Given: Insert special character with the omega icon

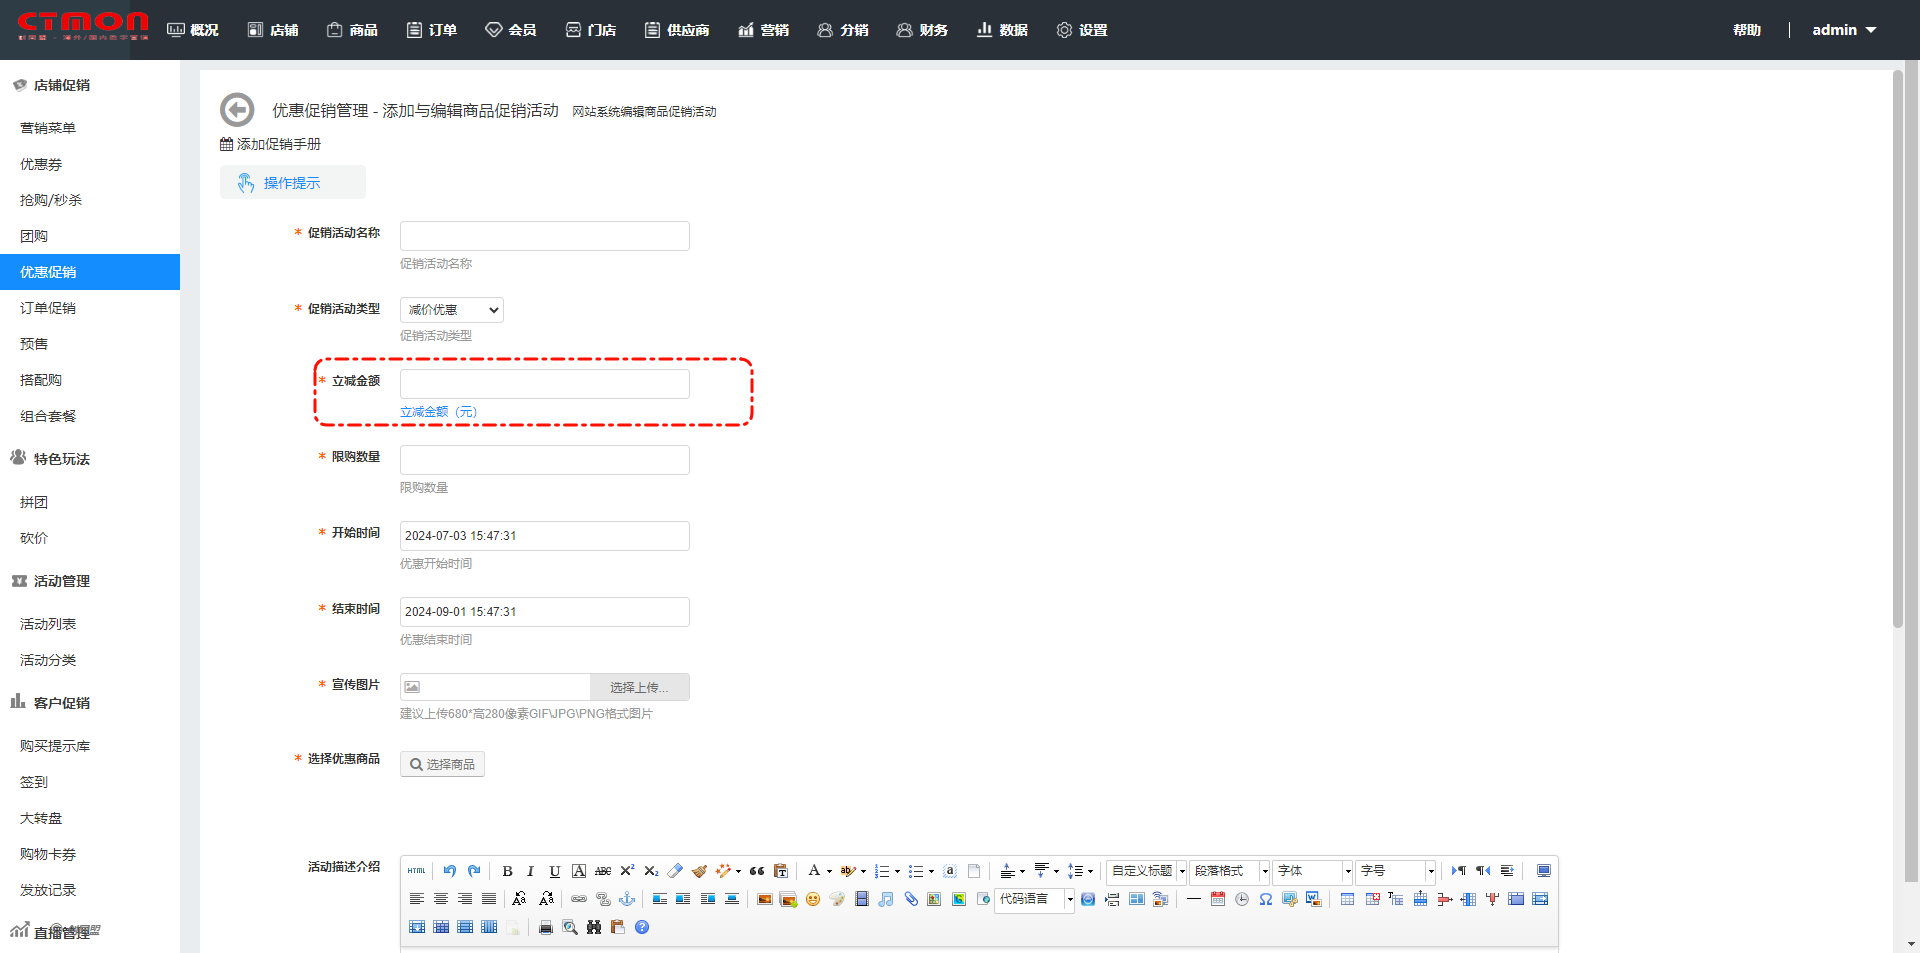Looking at the screenshot, I should (x=1266, y=899).
